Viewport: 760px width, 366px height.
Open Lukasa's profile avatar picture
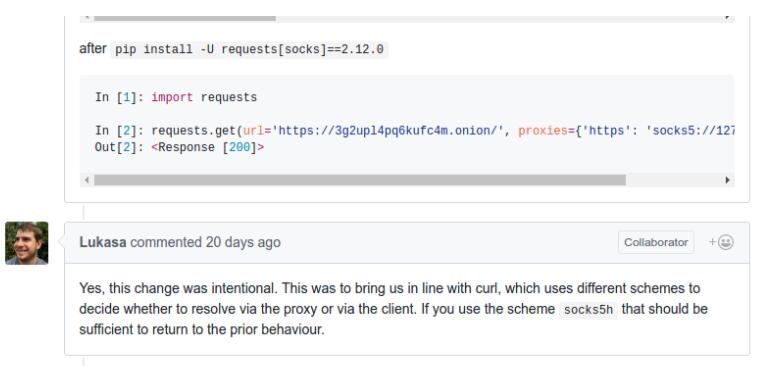point(27,243)
